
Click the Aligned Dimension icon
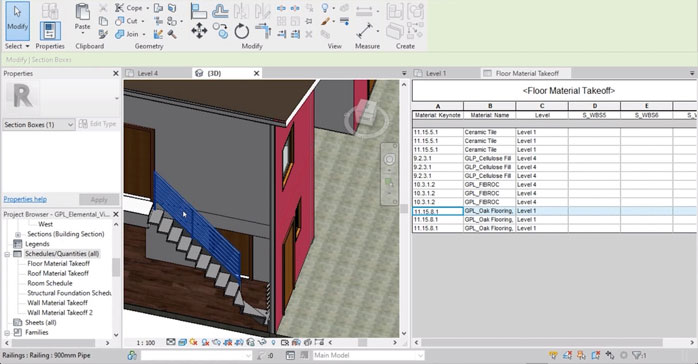tap(365, 31)
